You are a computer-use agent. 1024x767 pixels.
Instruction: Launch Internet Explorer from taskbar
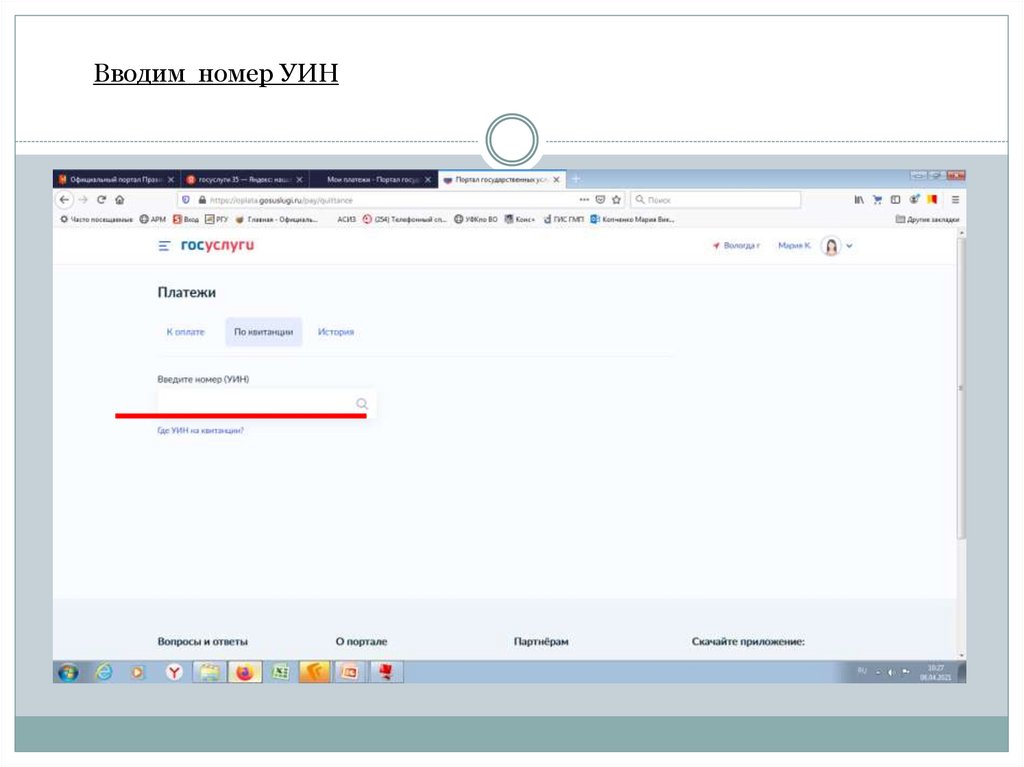tap(104, 672)
